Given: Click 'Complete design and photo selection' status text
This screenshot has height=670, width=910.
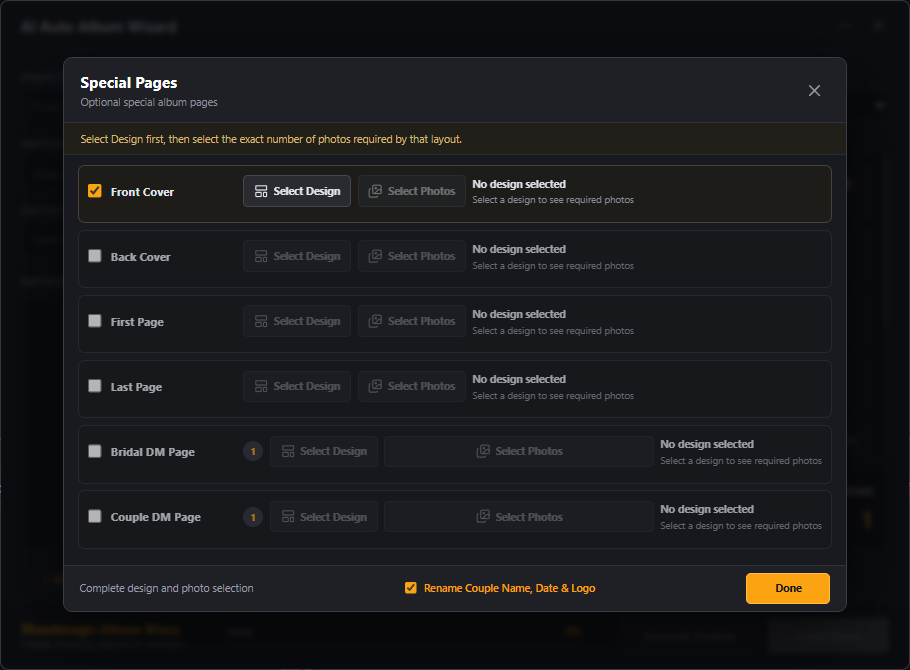Looking at the screenshot, I should click(167, 588).
